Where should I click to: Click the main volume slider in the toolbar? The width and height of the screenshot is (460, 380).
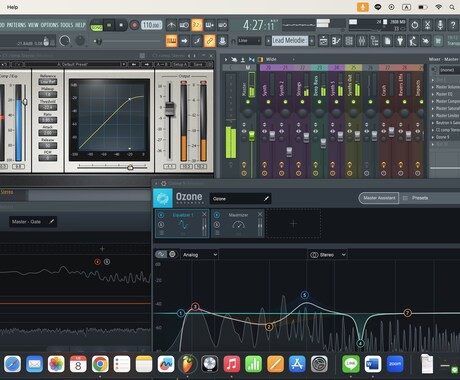coord(128,41)
